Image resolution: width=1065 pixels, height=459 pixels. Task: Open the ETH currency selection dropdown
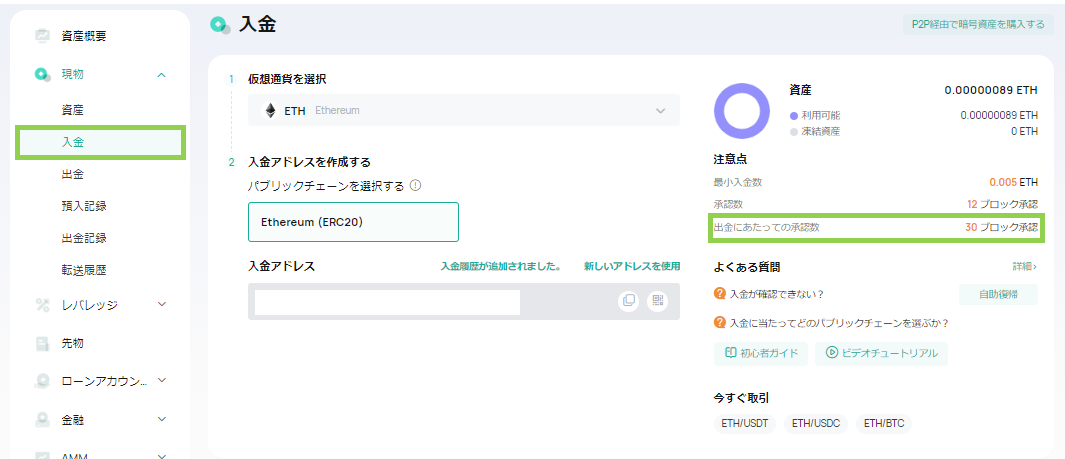point(463,110)
